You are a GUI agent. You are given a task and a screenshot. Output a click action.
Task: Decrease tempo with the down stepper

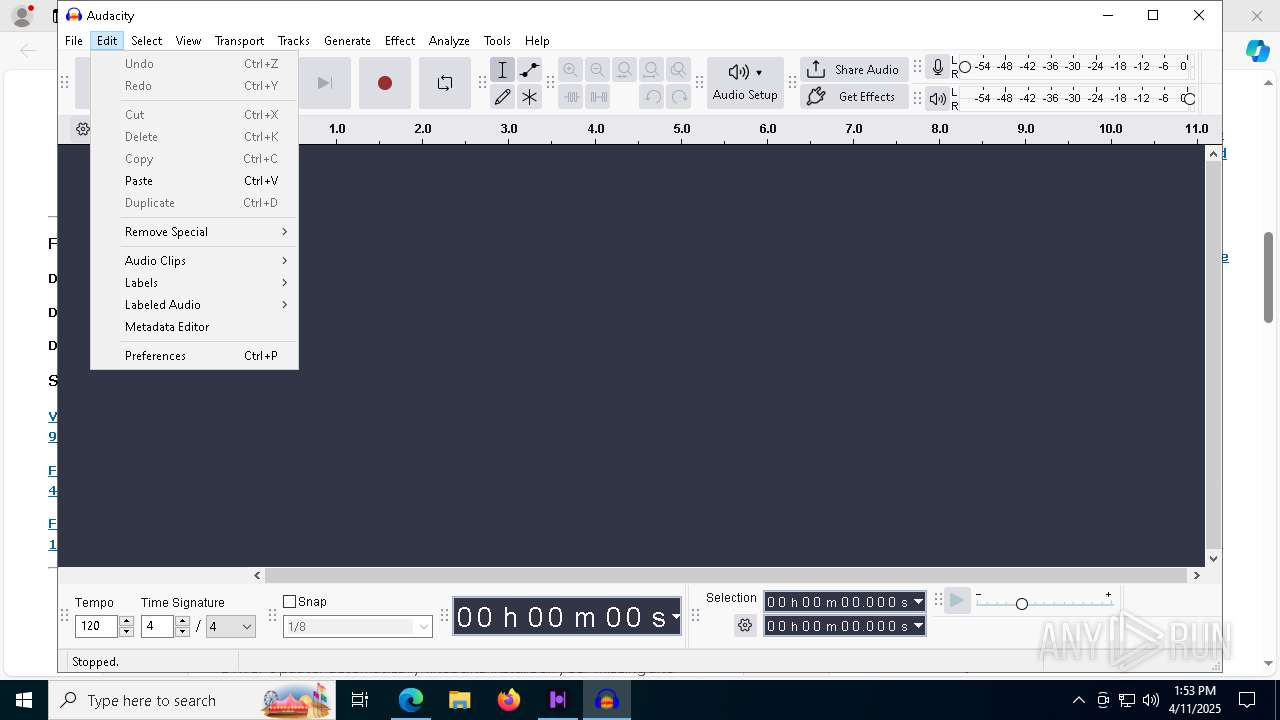(126, 632)
